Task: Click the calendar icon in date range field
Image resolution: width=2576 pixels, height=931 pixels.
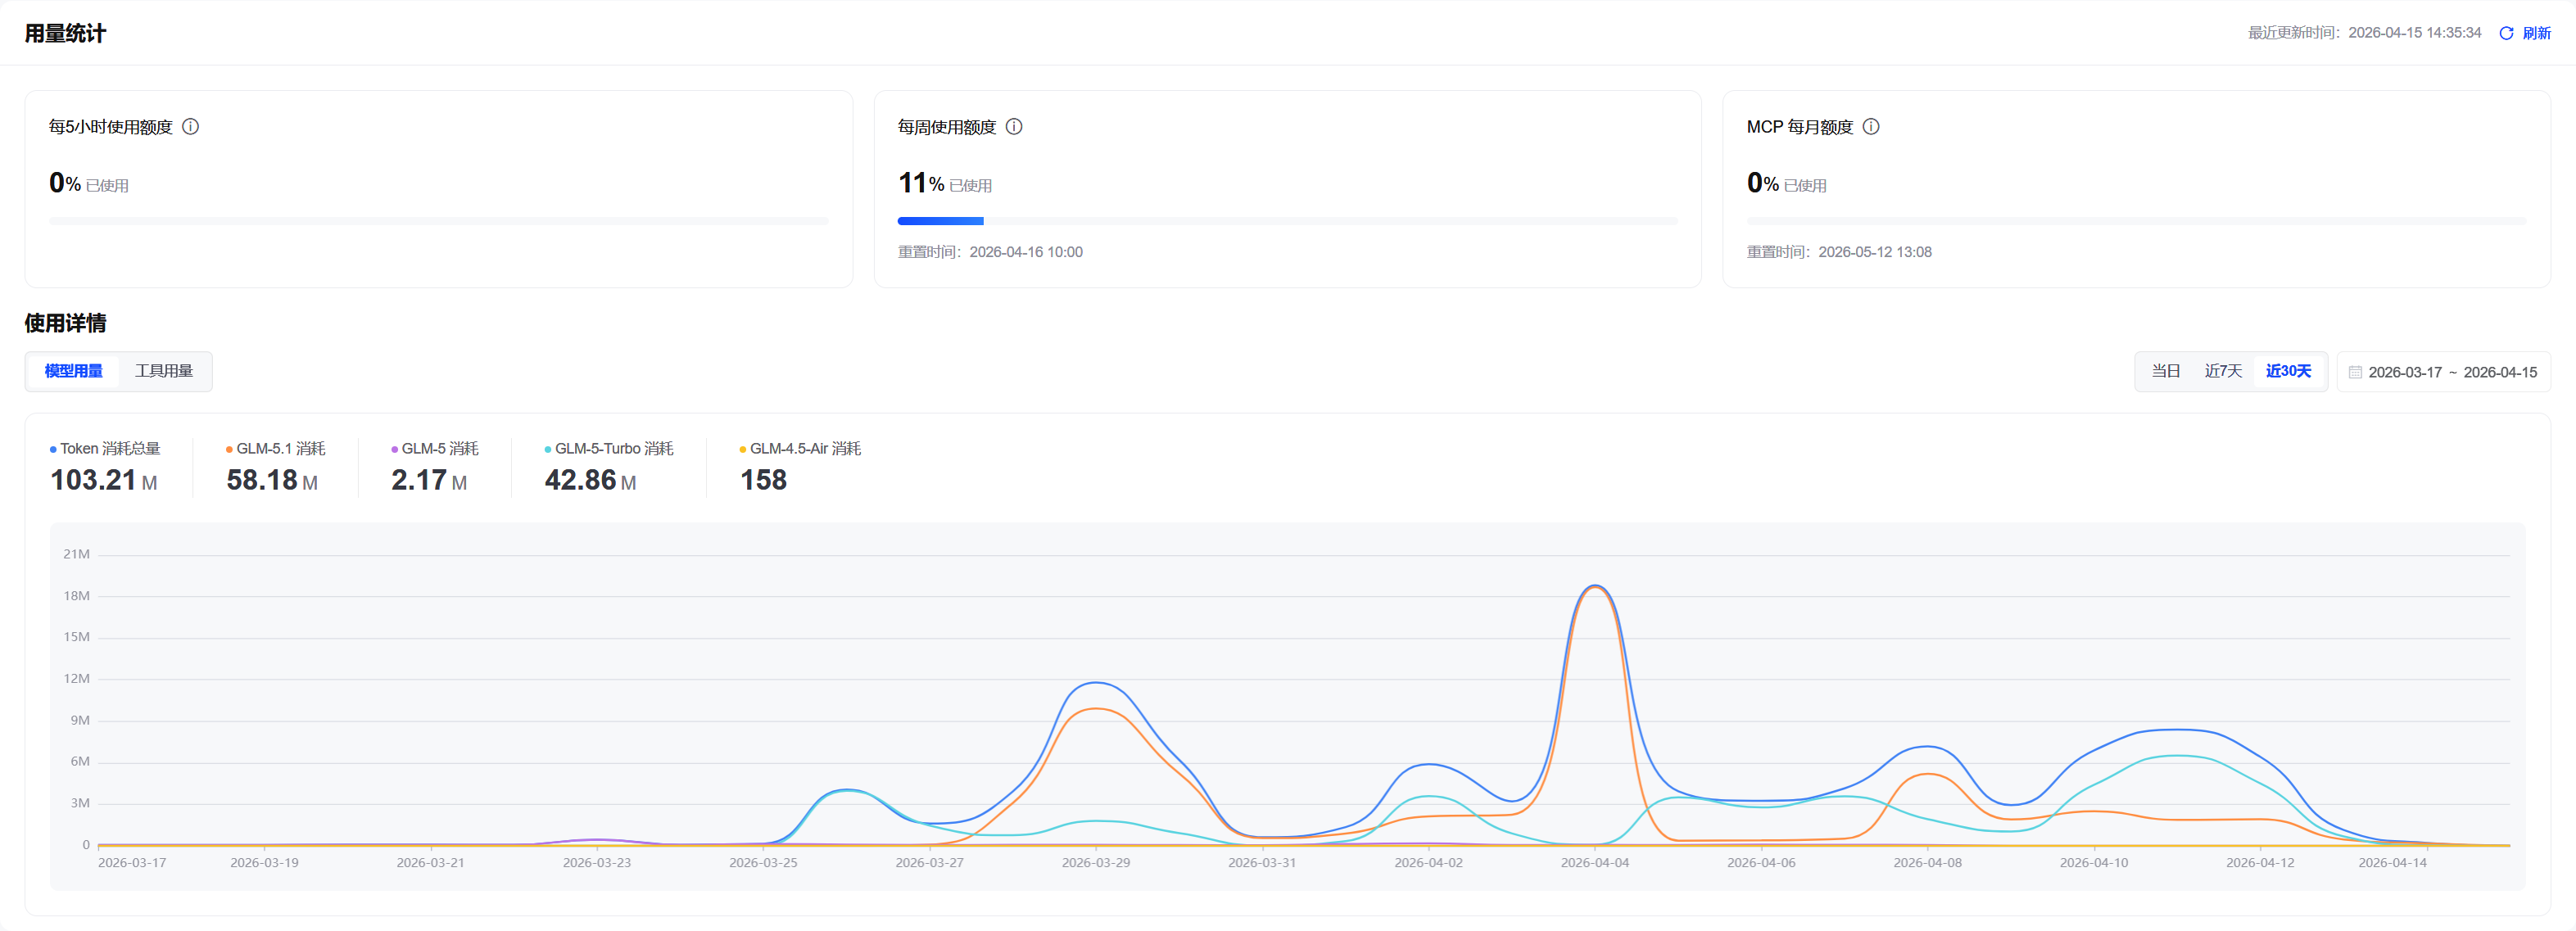Action: tap(2355, 372)
